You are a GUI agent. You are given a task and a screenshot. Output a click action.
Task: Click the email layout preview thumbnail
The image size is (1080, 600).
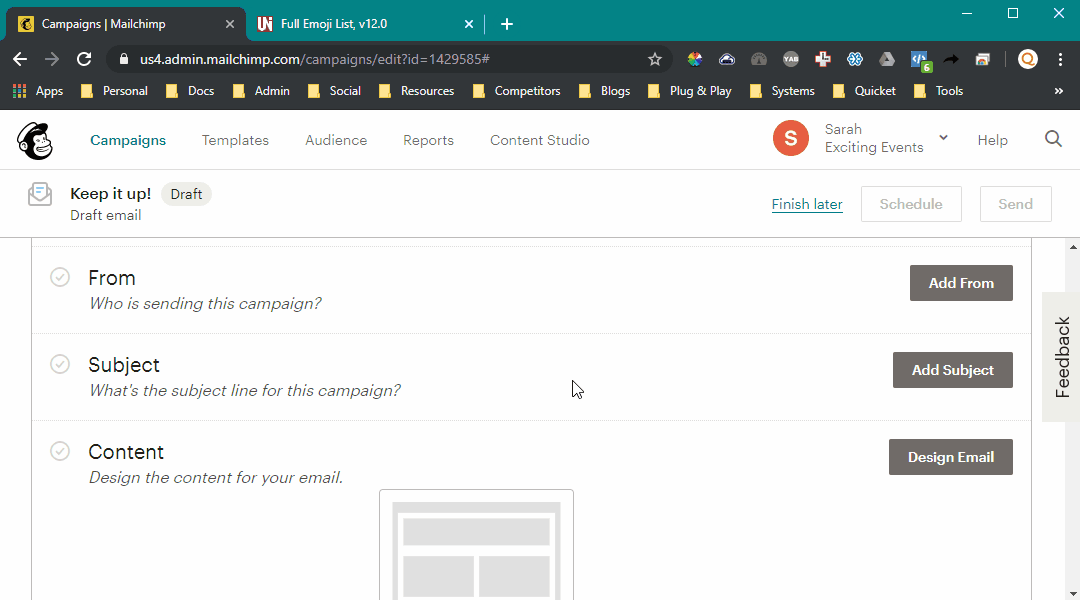(x=476, y=545)
